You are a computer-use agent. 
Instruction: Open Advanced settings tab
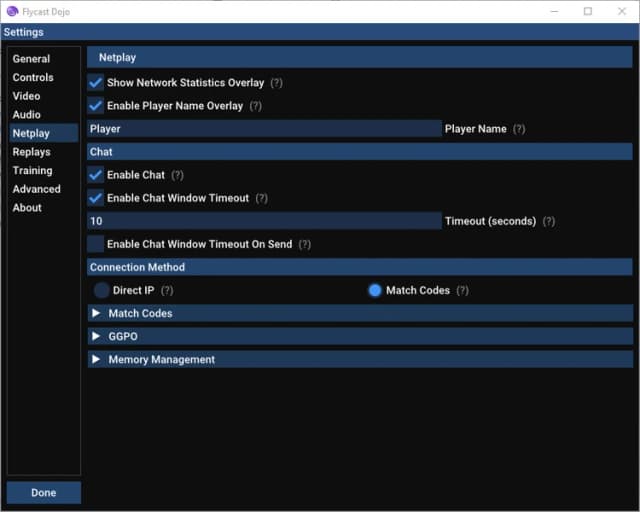pyautogui.click(x=44, y=189)
